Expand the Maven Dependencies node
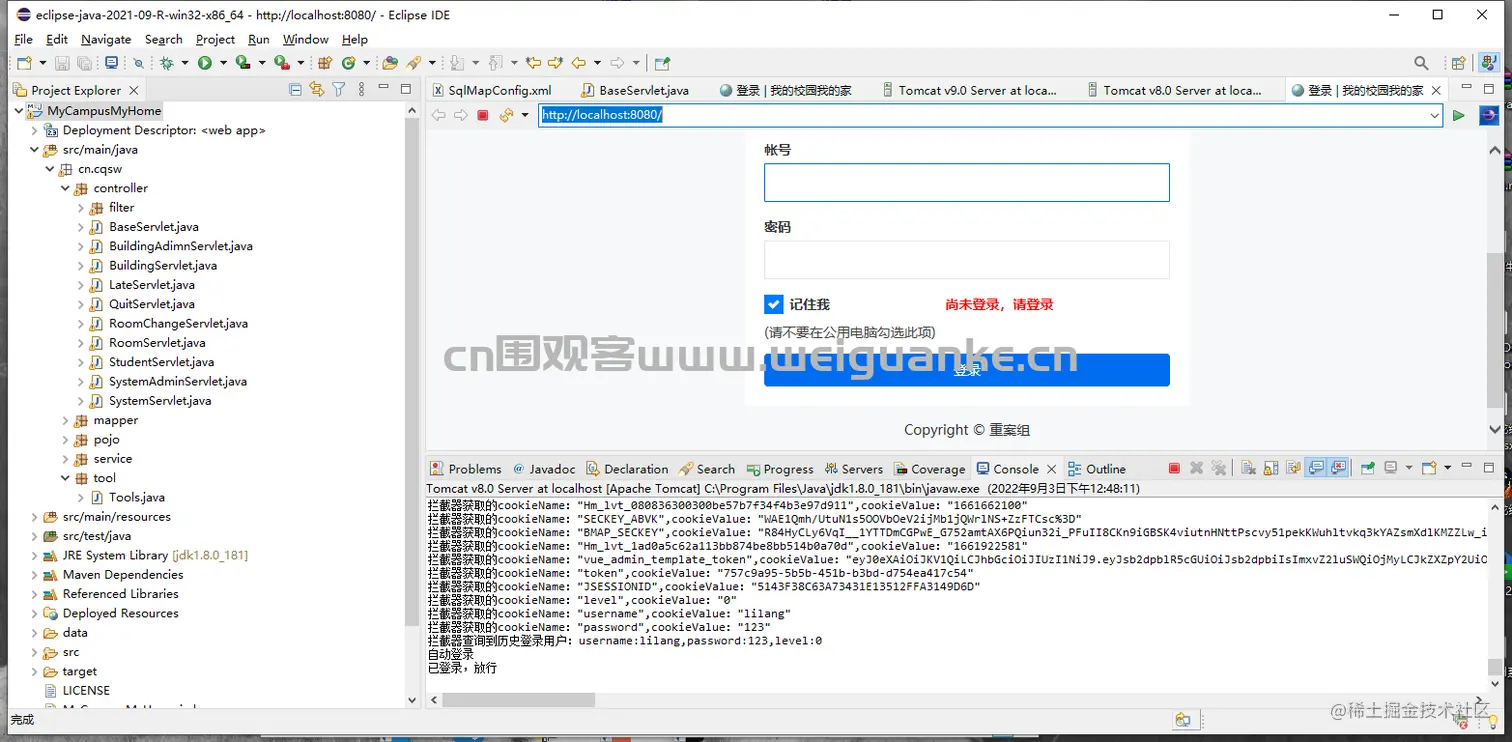 pos(35,575)
